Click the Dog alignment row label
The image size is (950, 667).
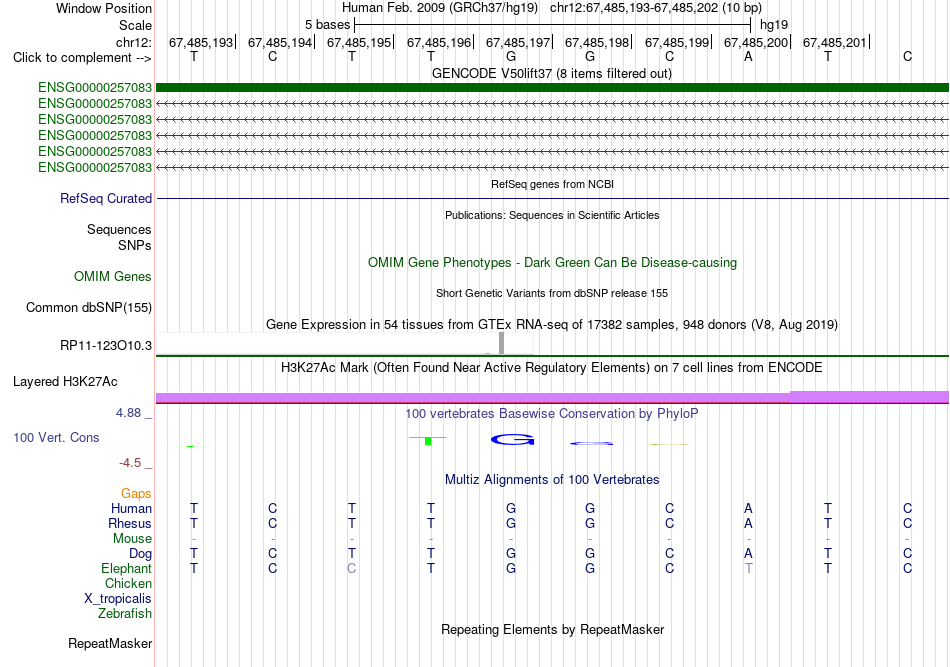click(140, 554)
